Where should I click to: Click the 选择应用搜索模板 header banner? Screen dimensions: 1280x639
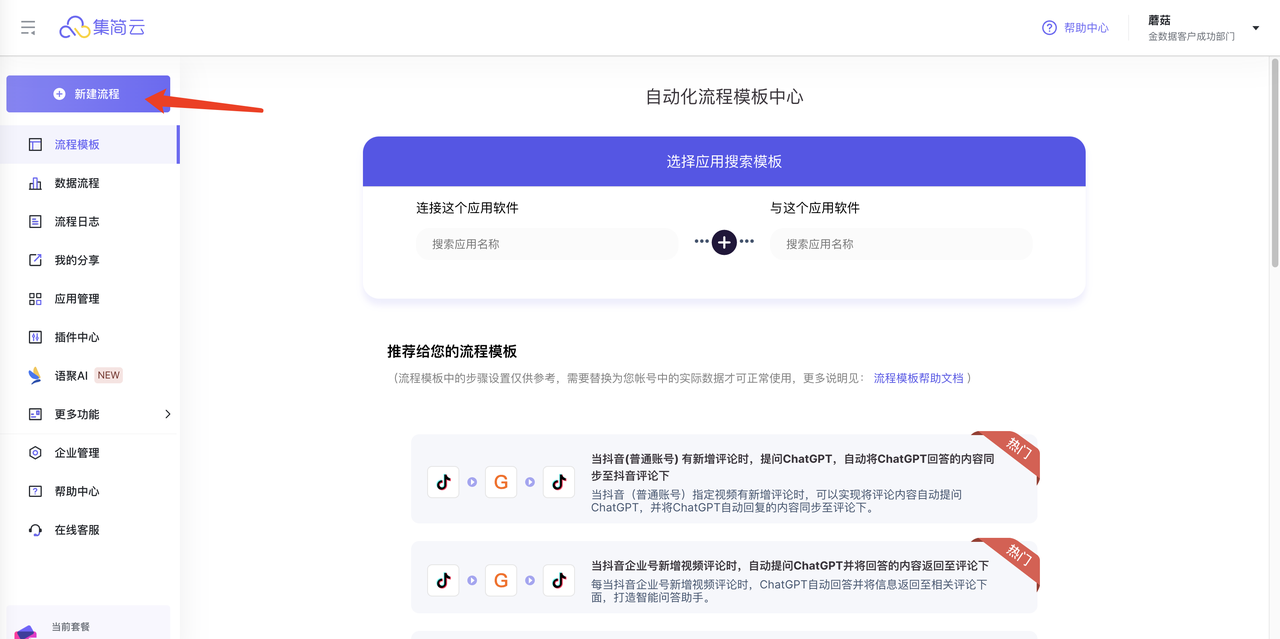point(724,161)
